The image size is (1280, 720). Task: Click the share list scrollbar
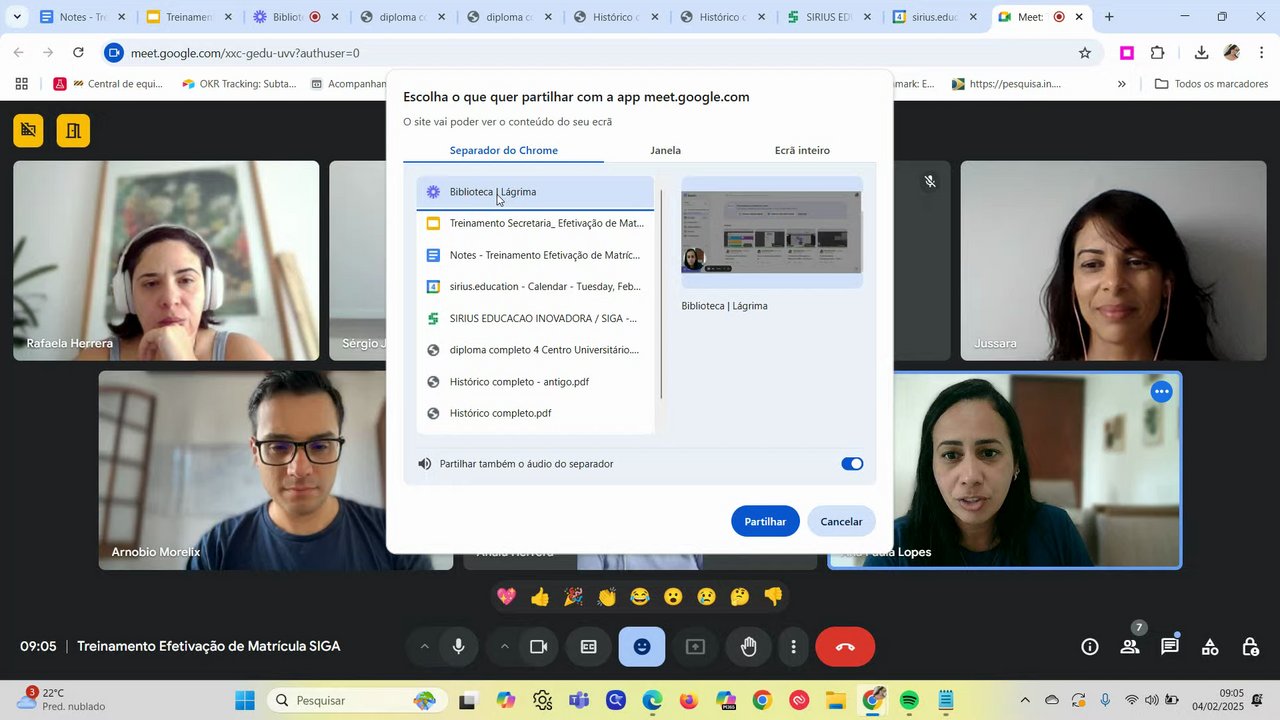661,293
